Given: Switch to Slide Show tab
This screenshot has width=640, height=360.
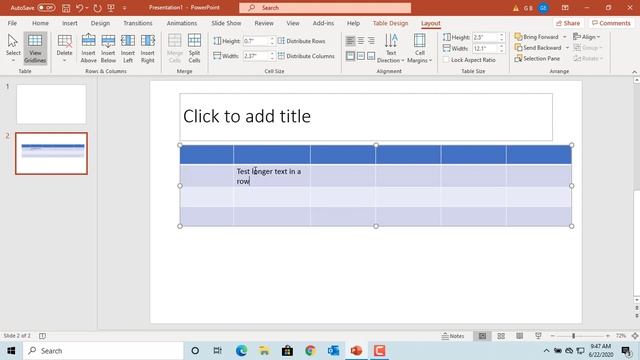Looking at the screenshot, I should point(226,23).
